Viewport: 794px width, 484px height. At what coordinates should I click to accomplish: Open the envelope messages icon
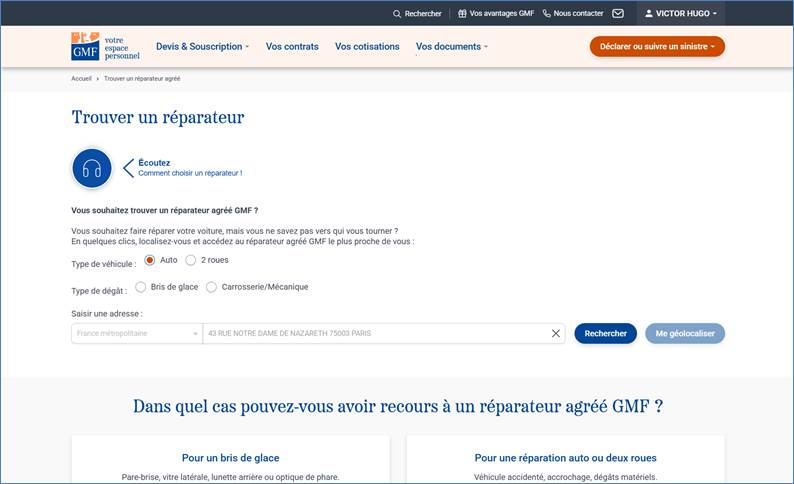point(618,14)
